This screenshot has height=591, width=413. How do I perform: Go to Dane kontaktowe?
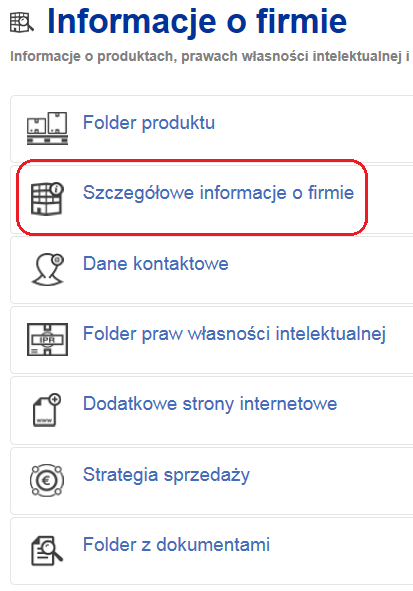tap(156, 263)
